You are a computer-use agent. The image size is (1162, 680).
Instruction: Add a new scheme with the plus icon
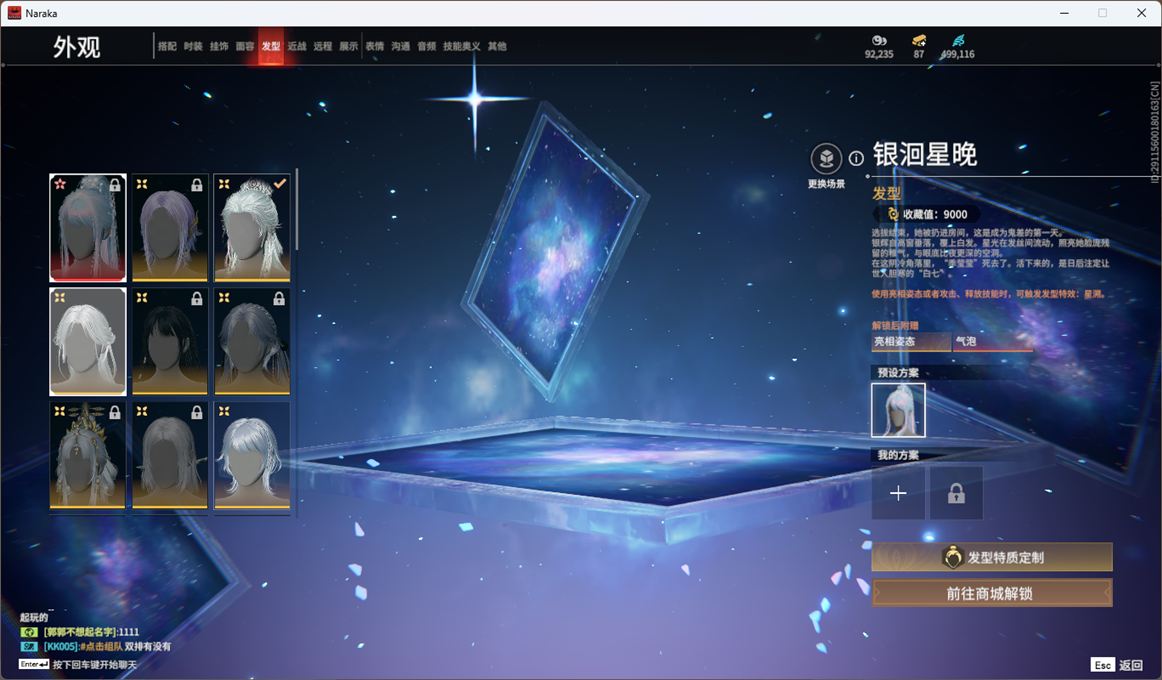coord(898,493)
